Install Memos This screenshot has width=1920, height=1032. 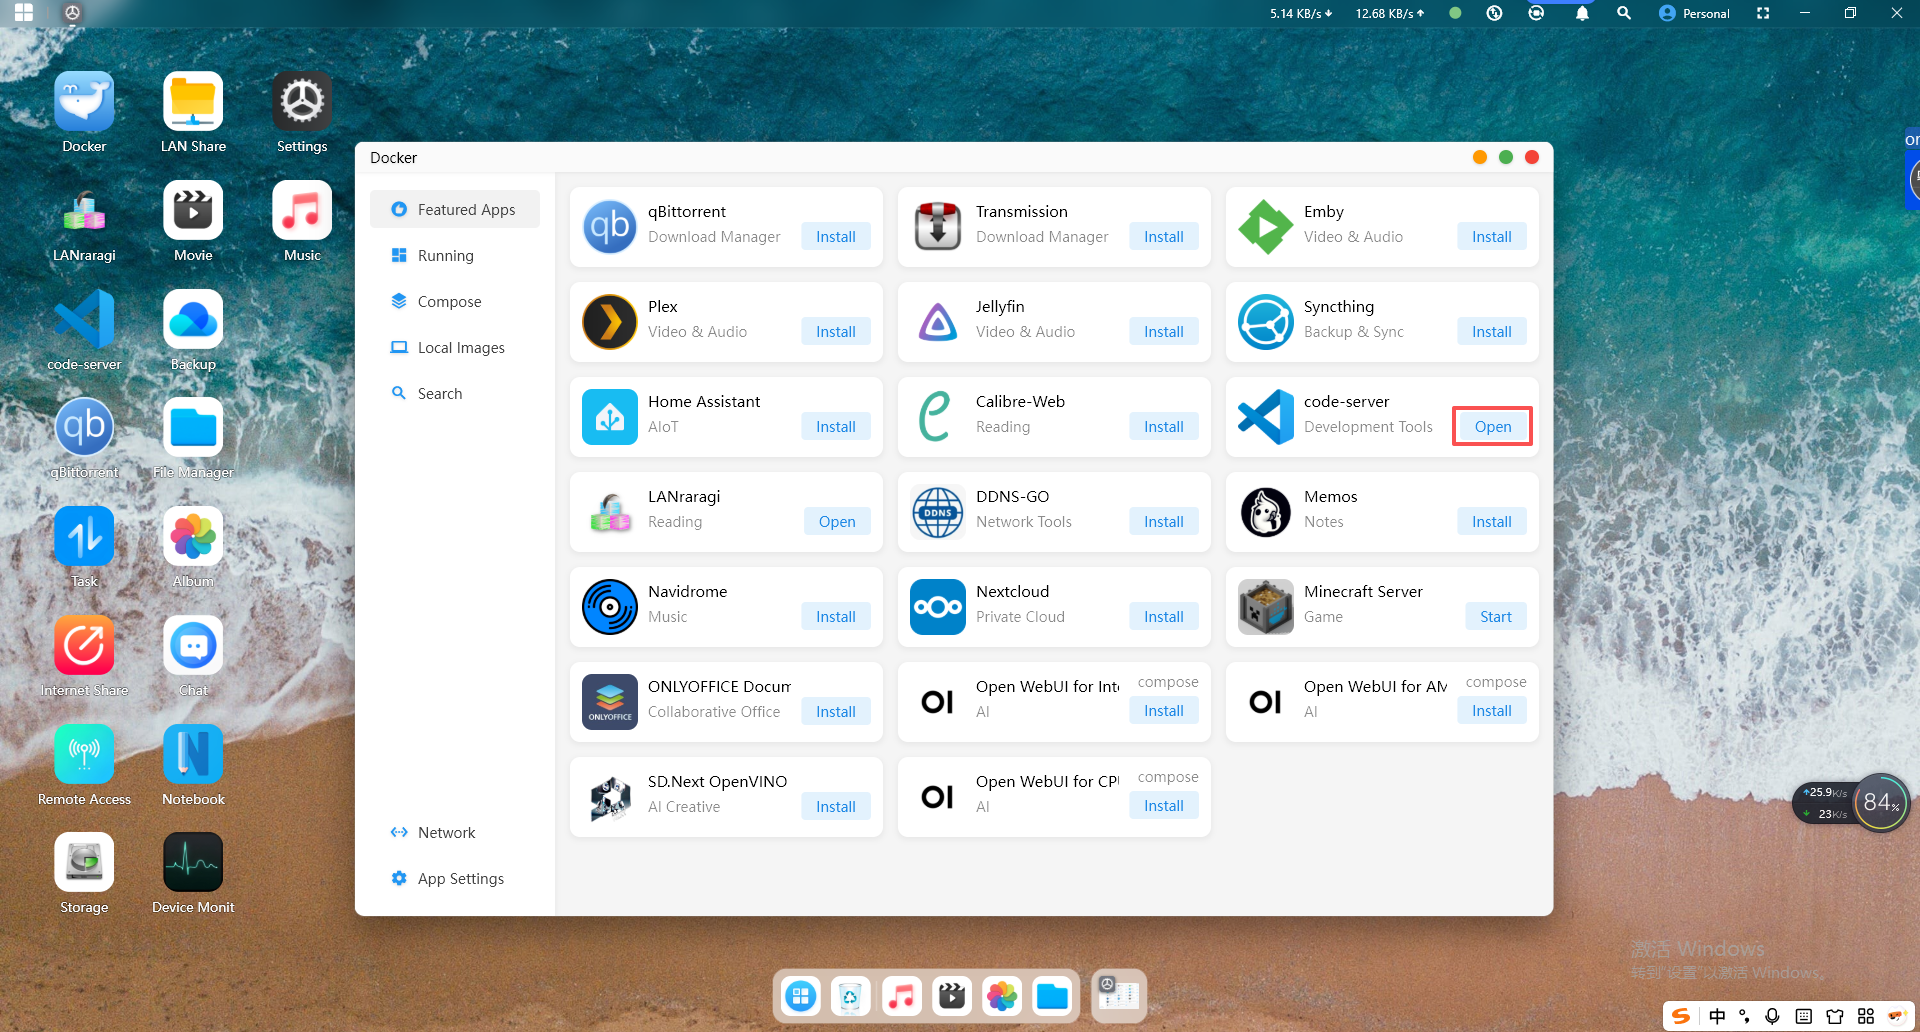(x=1492, y=522)
